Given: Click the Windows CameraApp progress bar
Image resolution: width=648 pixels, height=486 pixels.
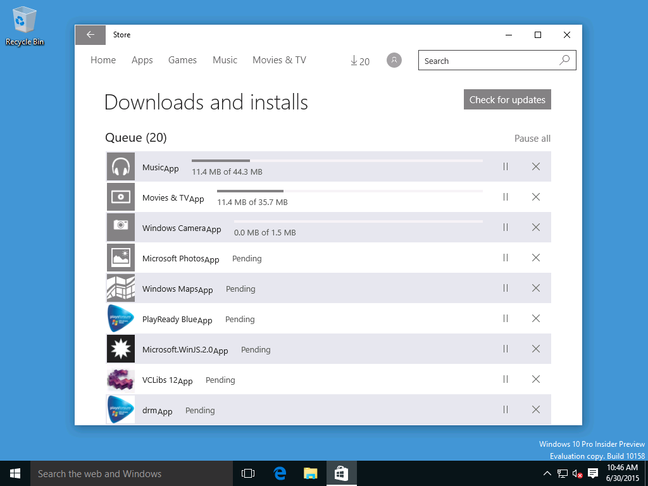Looking at the screenshot, I should click(x=358, y=222).
